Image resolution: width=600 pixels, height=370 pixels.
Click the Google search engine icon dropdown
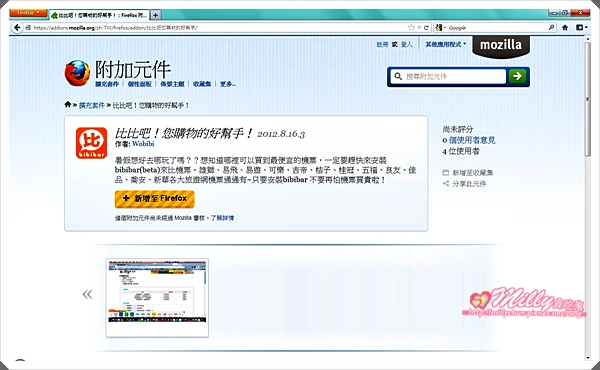440,28
